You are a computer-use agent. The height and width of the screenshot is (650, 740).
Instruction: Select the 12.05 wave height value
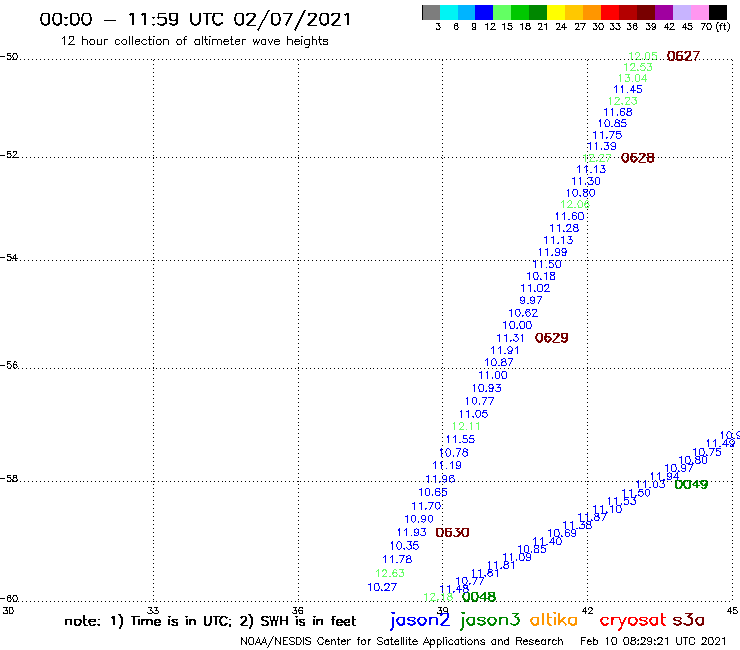coord(643,56)
